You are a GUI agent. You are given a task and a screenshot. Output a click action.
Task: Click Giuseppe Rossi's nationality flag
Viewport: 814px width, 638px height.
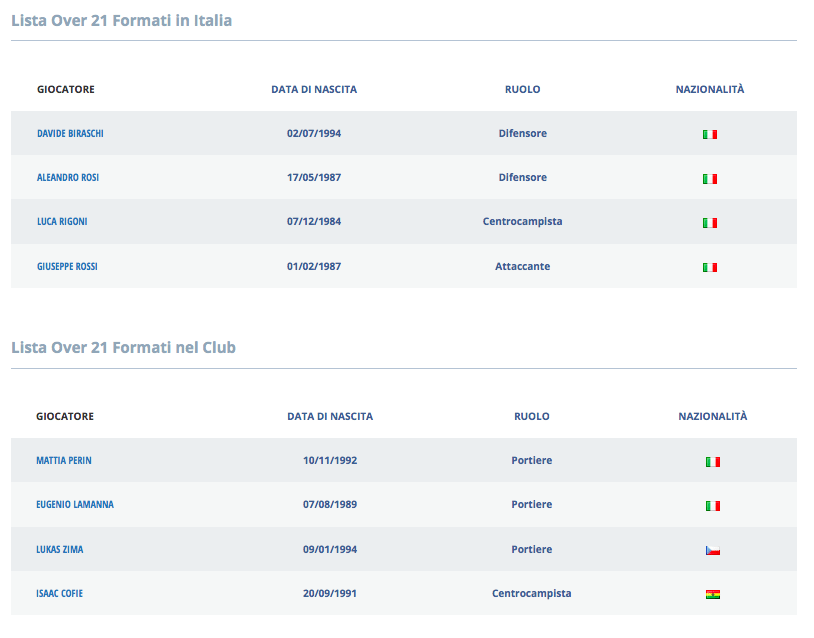710,267
